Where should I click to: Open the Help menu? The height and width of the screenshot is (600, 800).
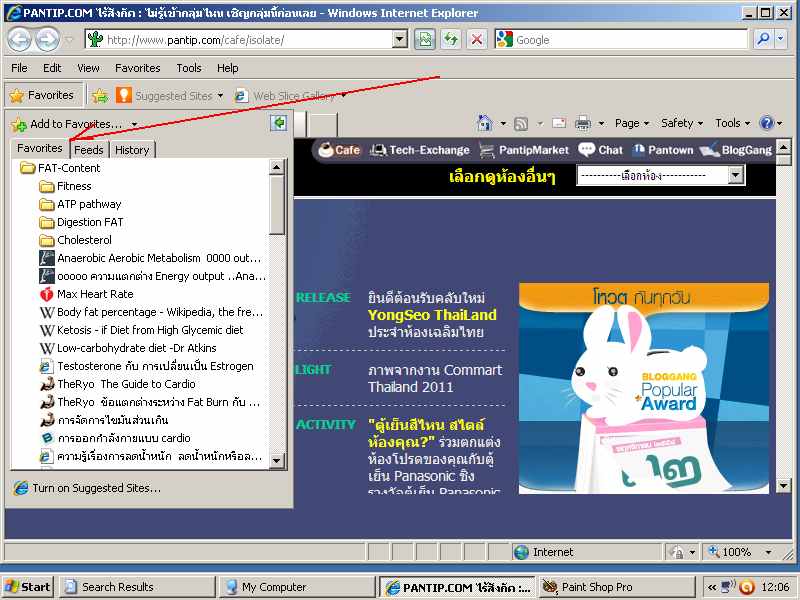[228, 68]
